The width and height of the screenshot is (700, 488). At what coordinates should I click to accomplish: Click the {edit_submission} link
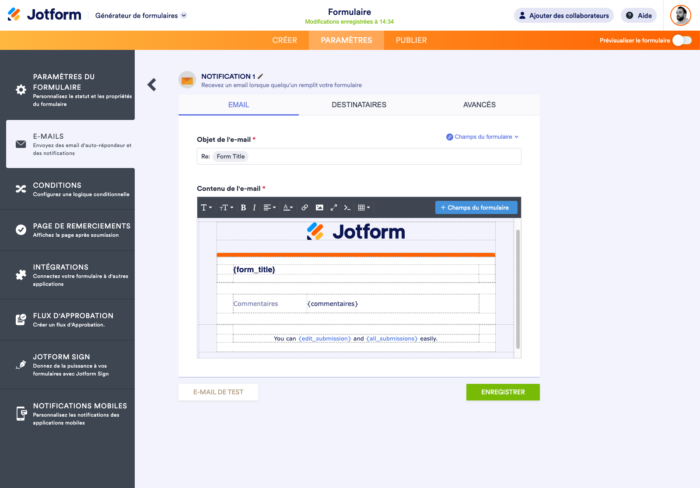325,339
